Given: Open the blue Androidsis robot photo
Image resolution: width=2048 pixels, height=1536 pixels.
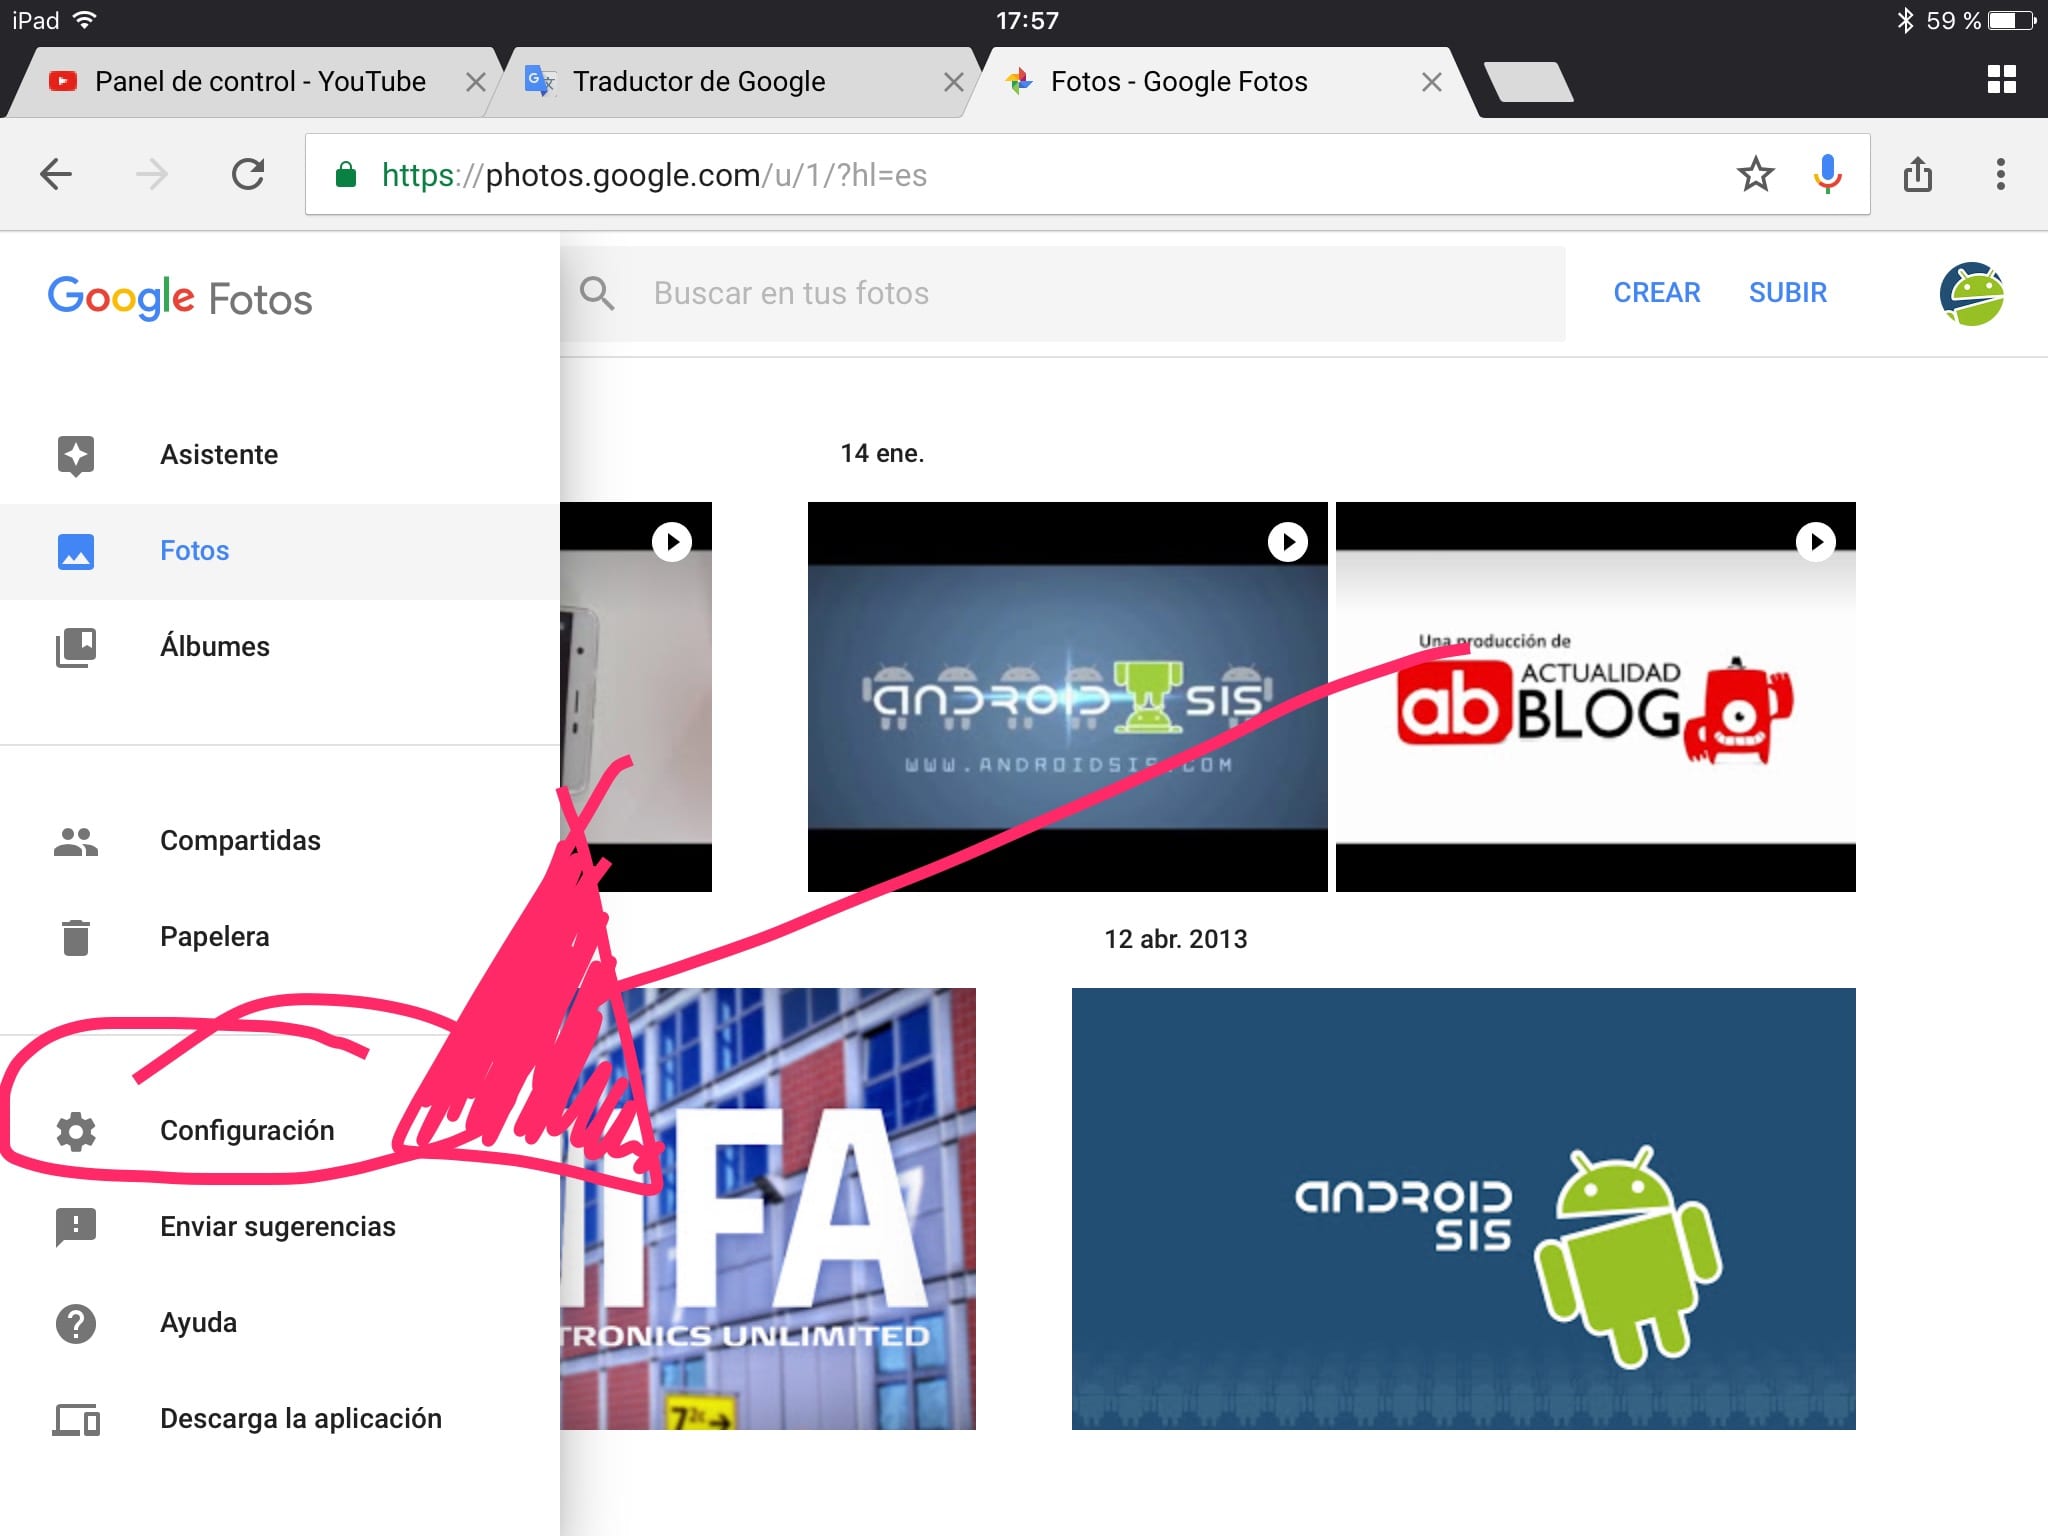Looking at the screenshot, I should tap(1463, 1209).
